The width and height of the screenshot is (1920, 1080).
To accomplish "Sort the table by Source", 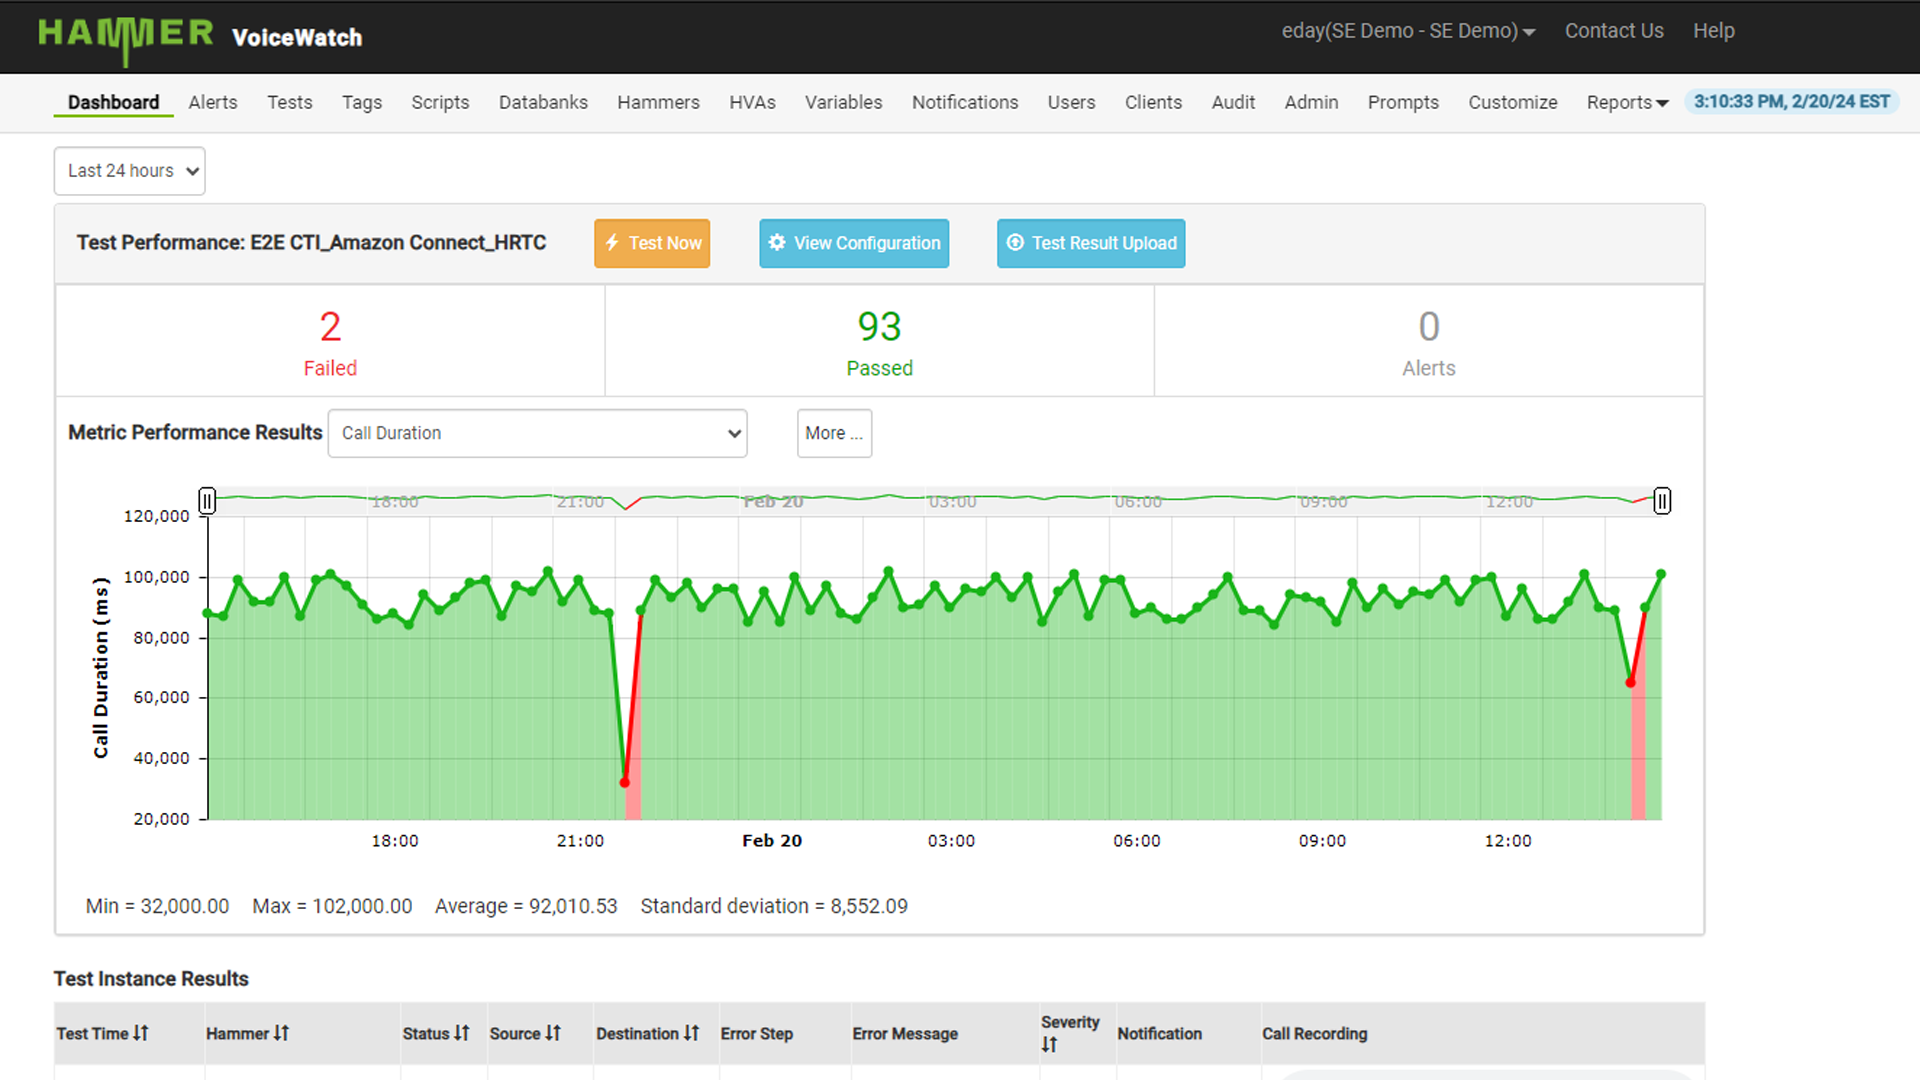I will click(553, 1034).
